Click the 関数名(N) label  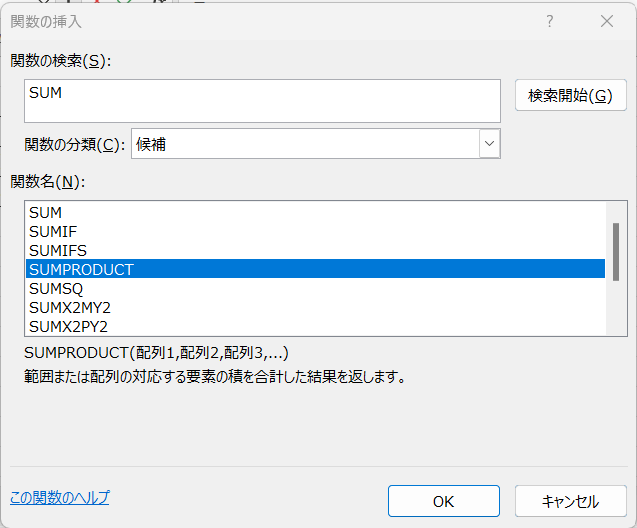(x=47, y=181)
